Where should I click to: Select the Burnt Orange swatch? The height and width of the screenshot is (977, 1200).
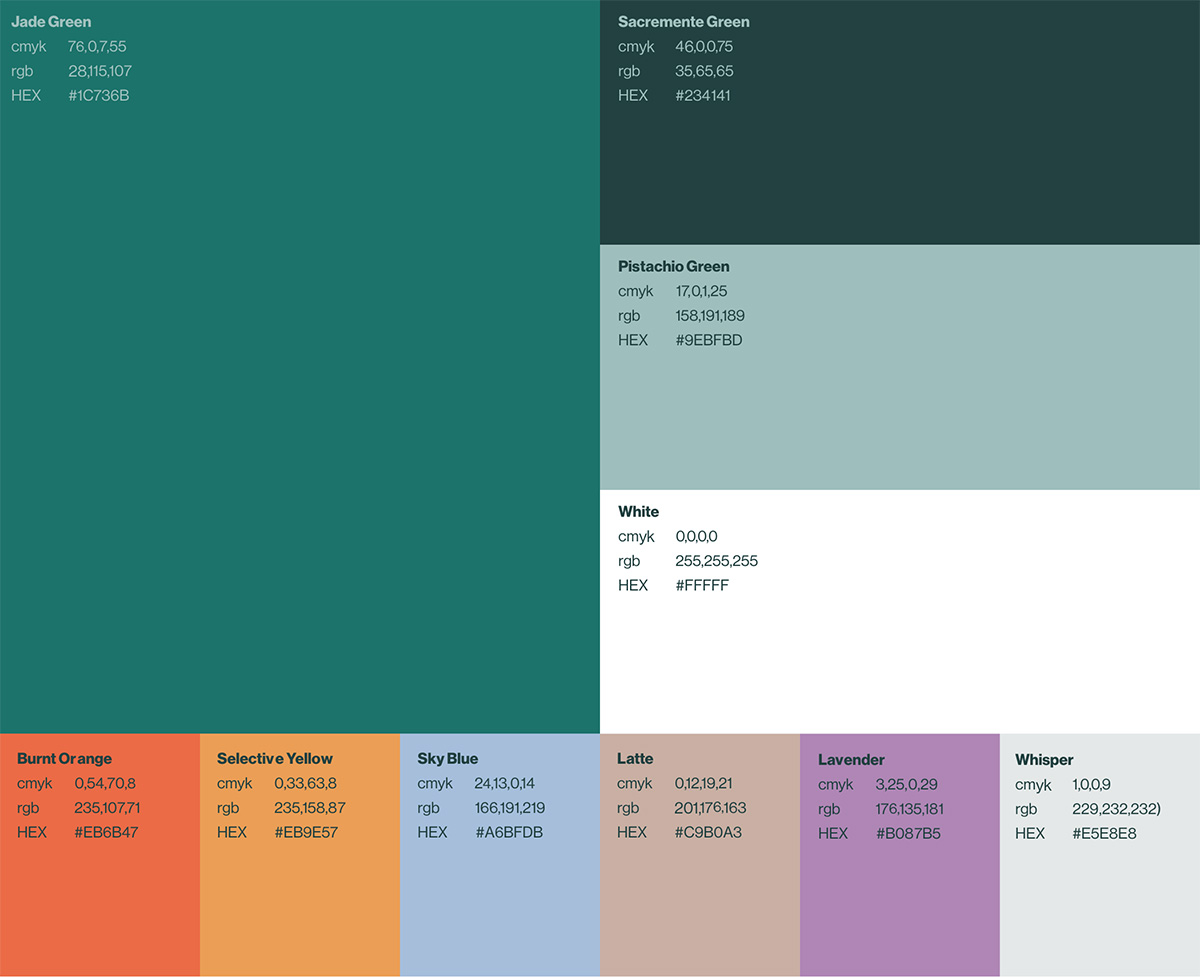coord(100,900)
